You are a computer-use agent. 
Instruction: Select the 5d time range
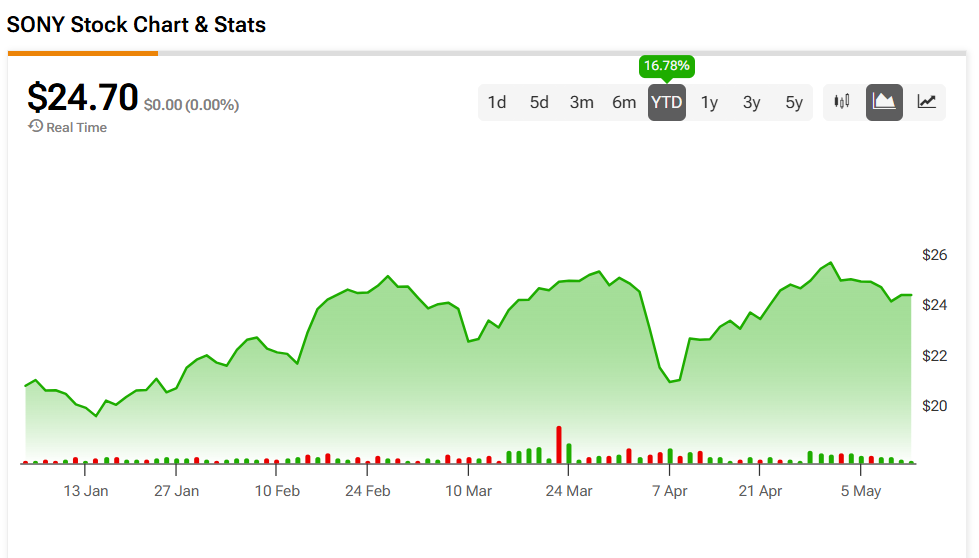539,102
